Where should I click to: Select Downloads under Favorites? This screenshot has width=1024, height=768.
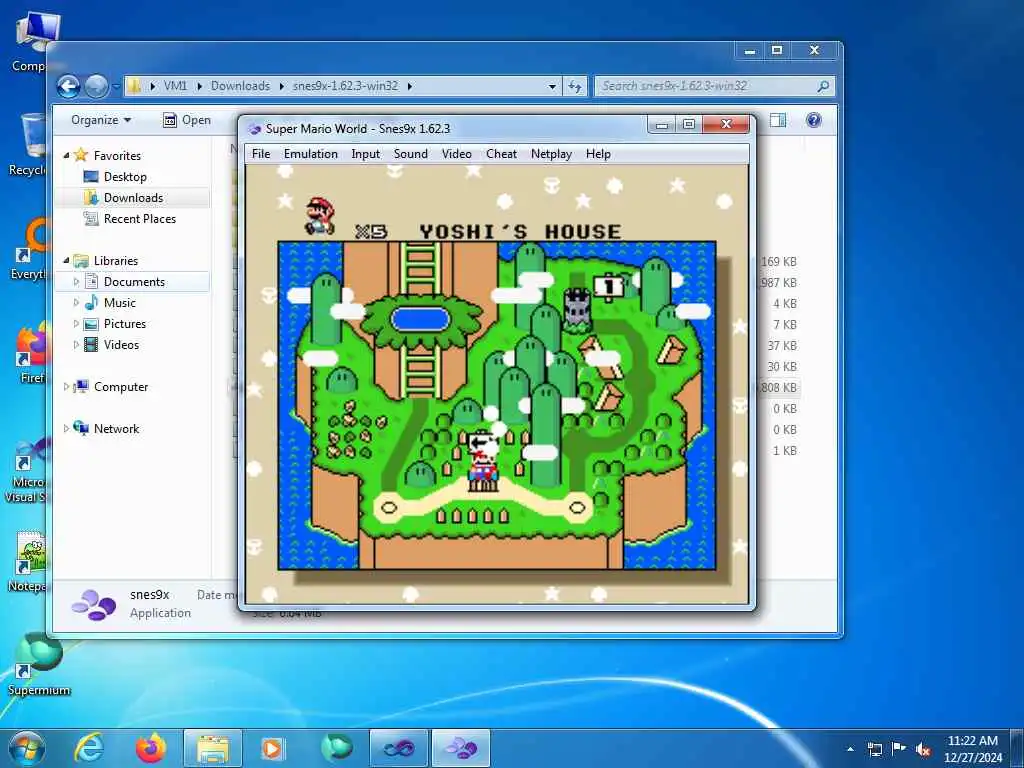pyautogui.click(x=133, y=198)
